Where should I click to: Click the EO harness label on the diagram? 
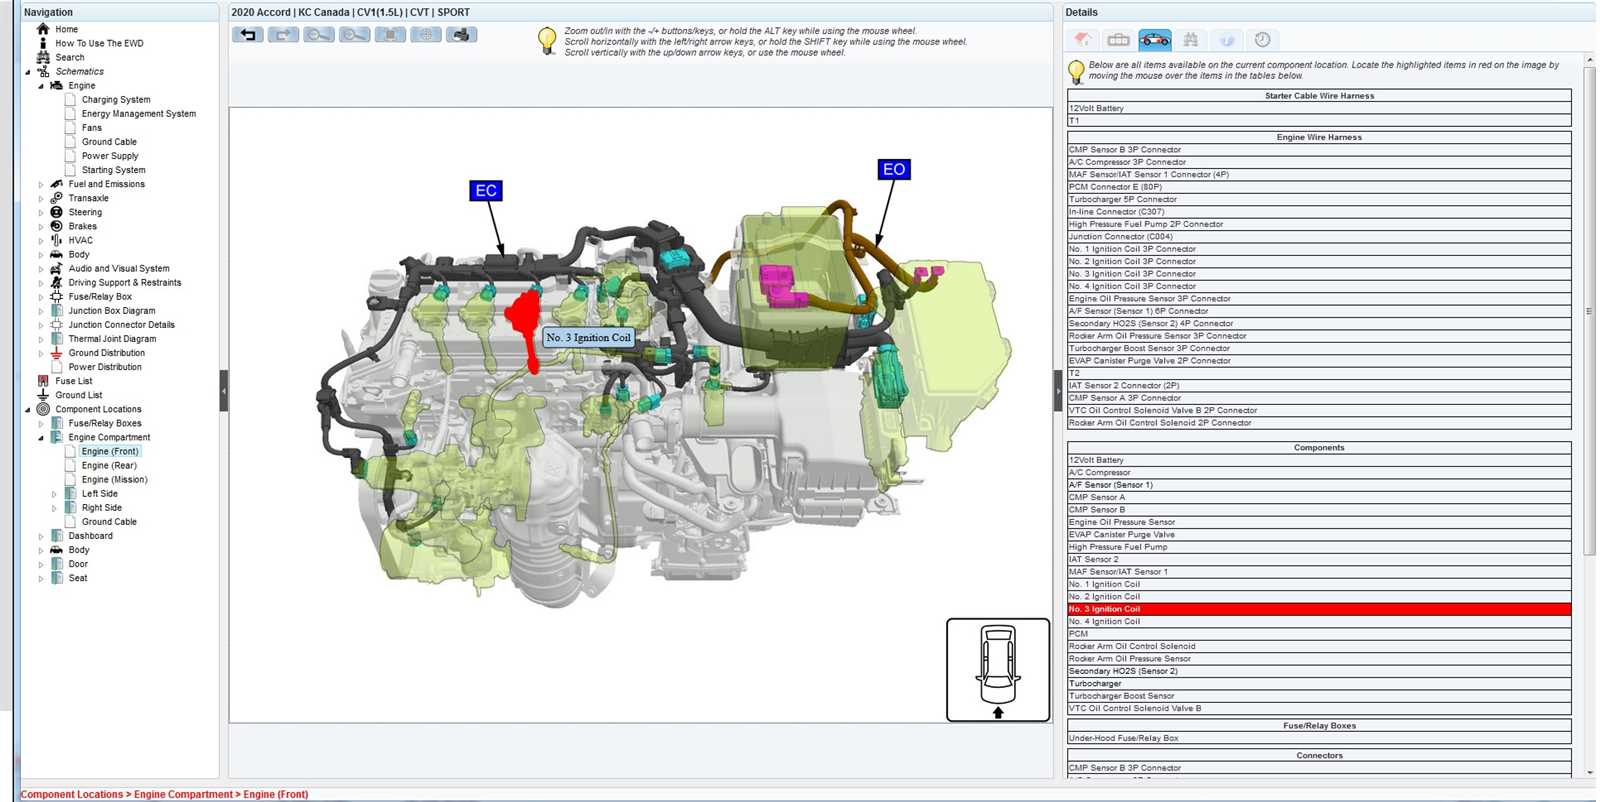point(894,169)
